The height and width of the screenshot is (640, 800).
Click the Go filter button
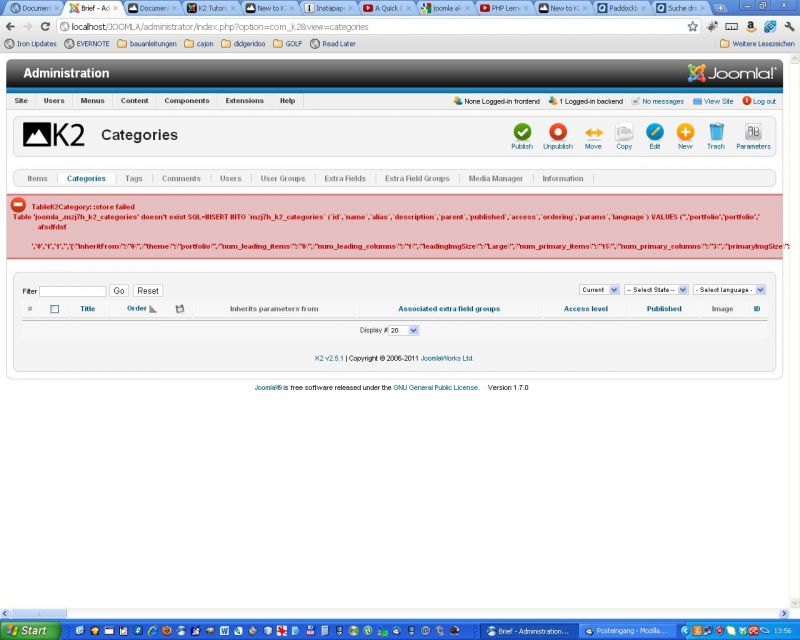pyautogui.click(x=119, y=291)
